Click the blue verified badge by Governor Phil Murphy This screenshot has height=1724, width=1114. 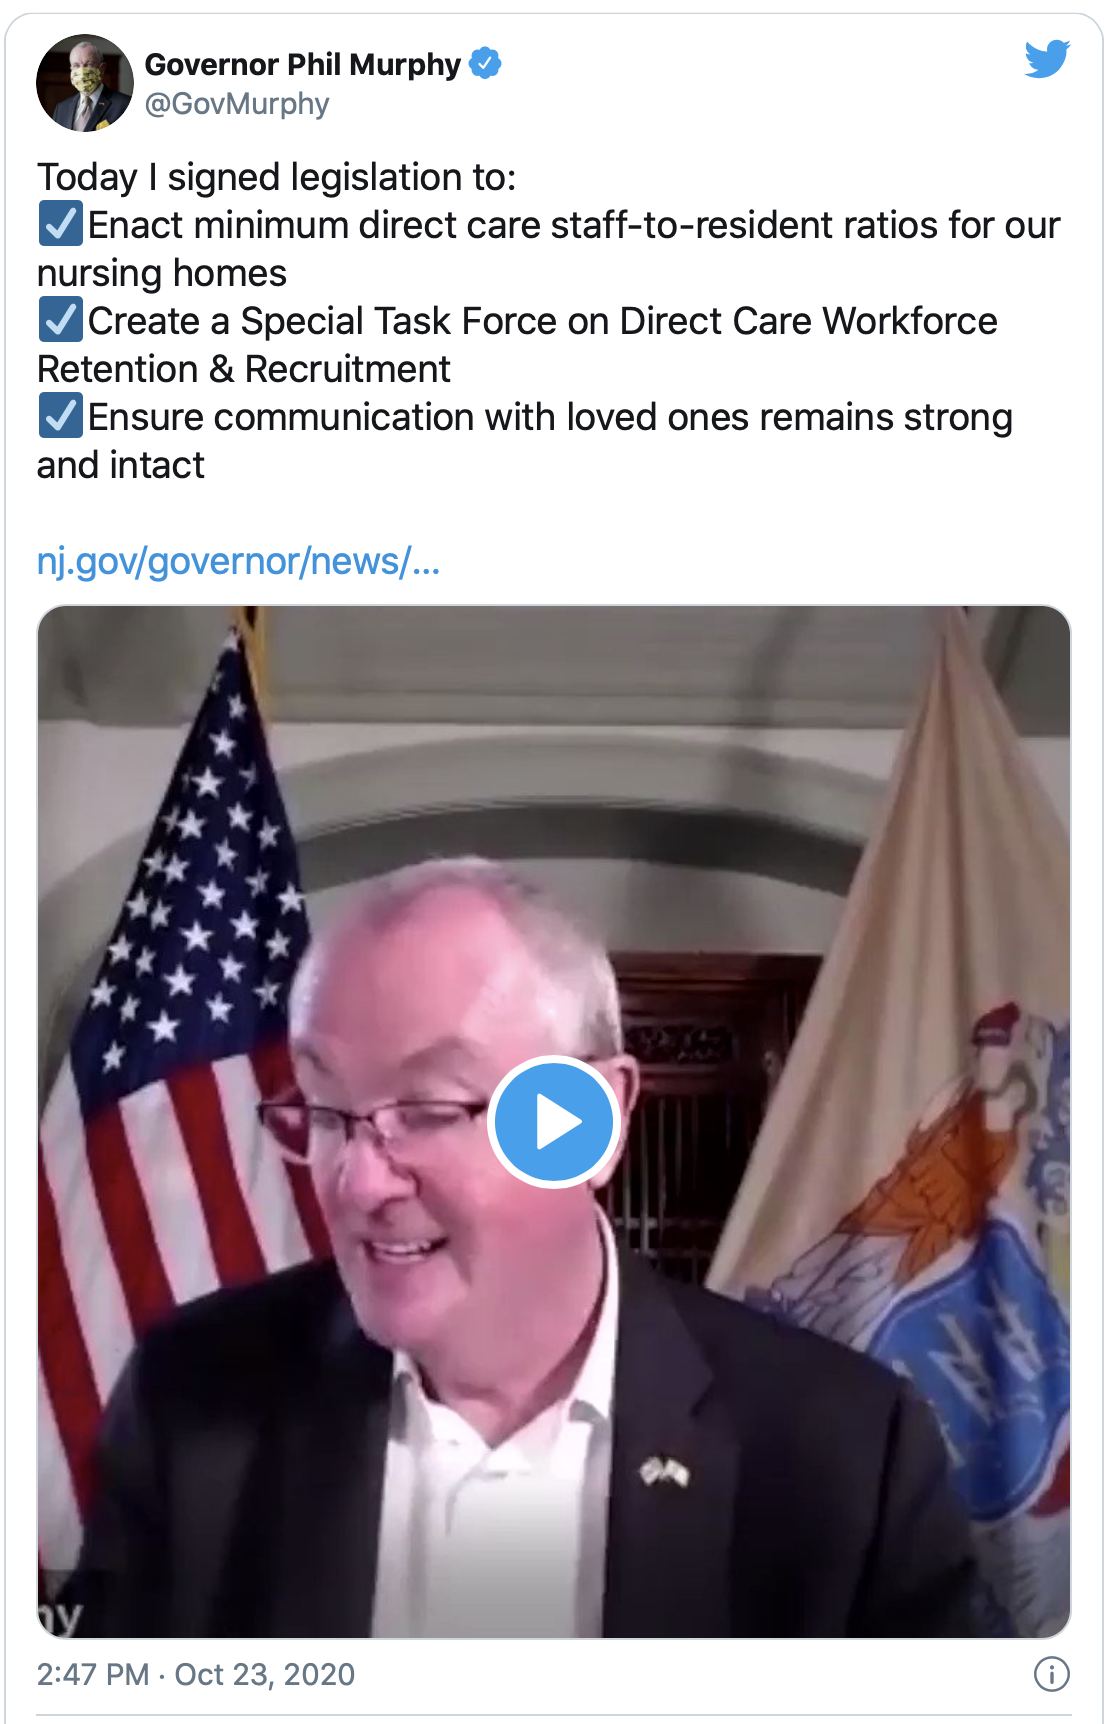485,64
